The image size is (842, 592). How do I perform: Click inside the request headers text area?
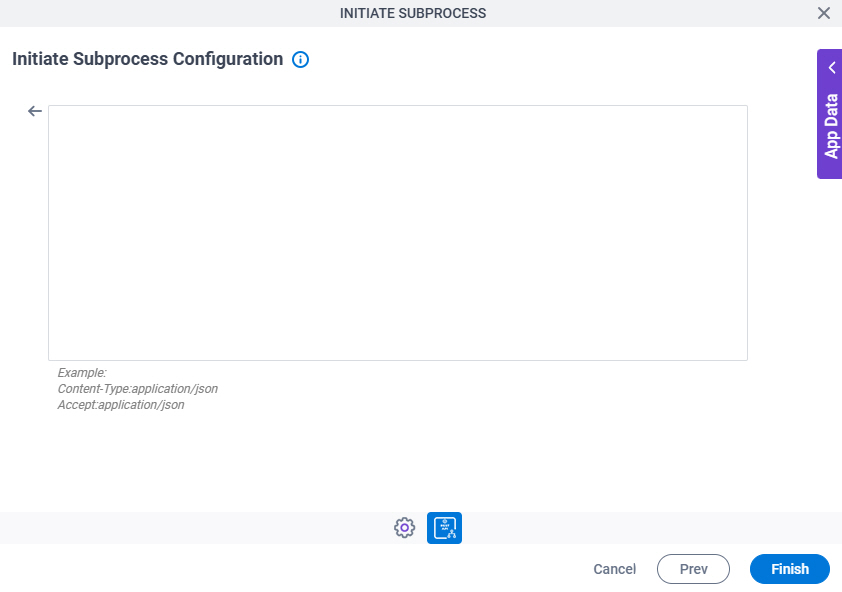[x=398, y=233]
